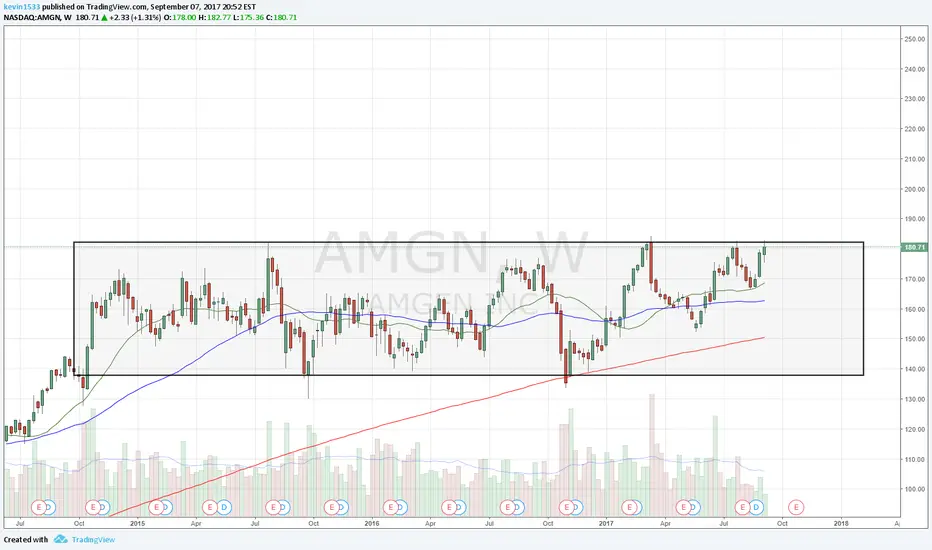Click the 100.00 price axis label

pyautogui.click(x=914, y=489)
